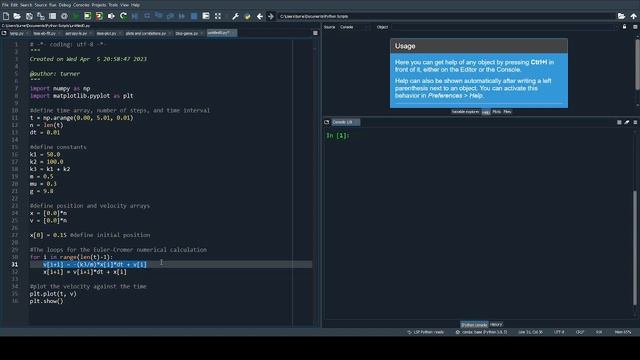The image size is (640, 360).
Task: Lock the Help pane object
Action: click(624, 27)
